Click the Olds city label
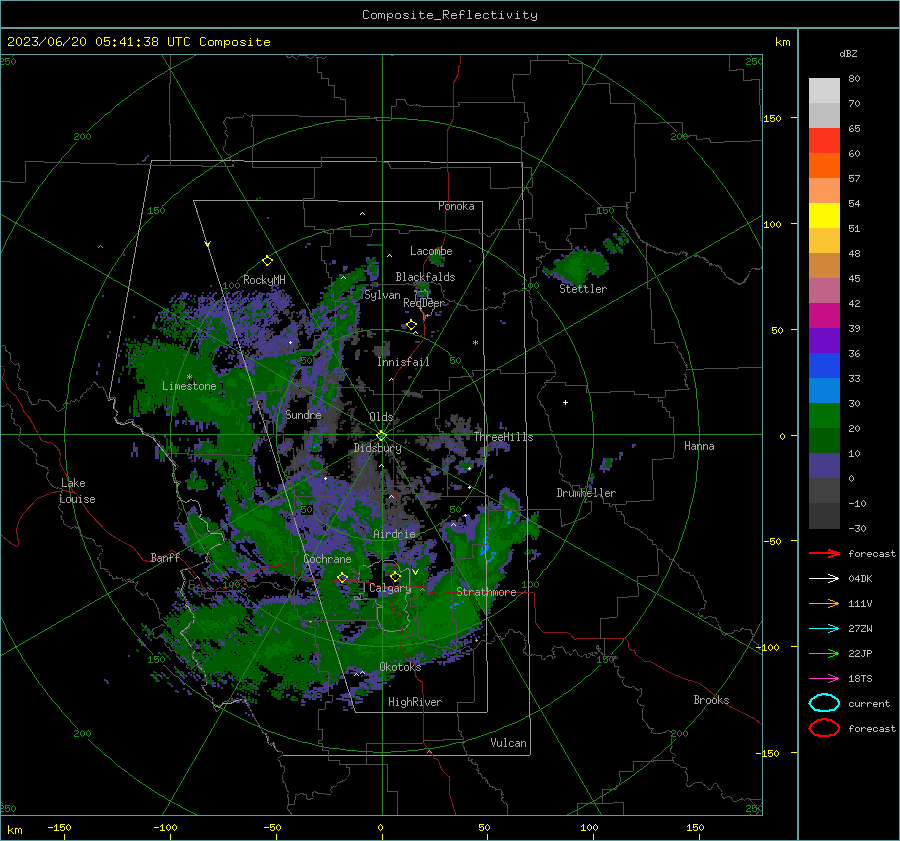Screen dimensions: 900x841 (381, 417)
